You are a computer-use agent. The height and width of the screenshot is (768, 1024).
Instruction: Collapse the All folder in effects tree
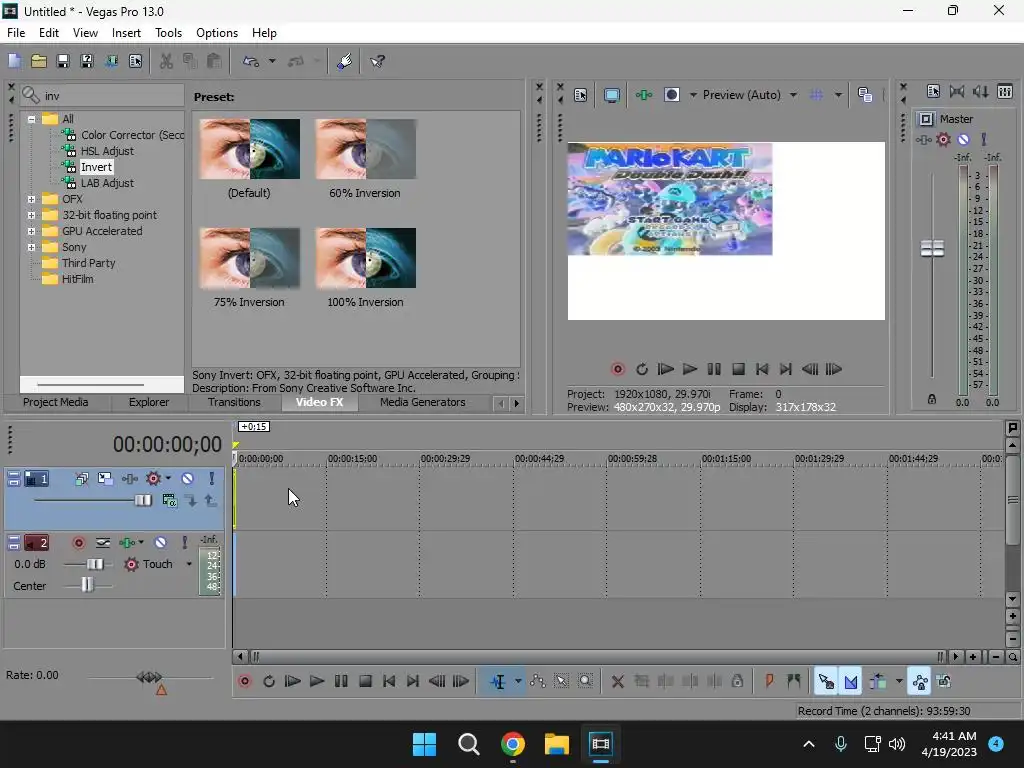pos(31,119)
